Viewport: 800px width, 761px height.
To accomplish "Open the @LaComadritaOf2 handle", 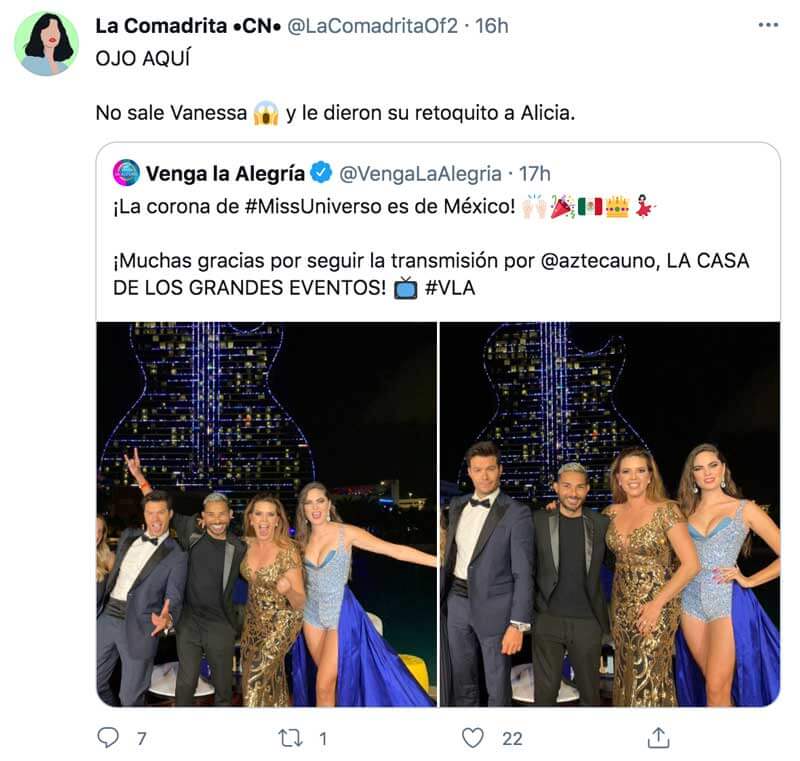I will click(372, 26).
